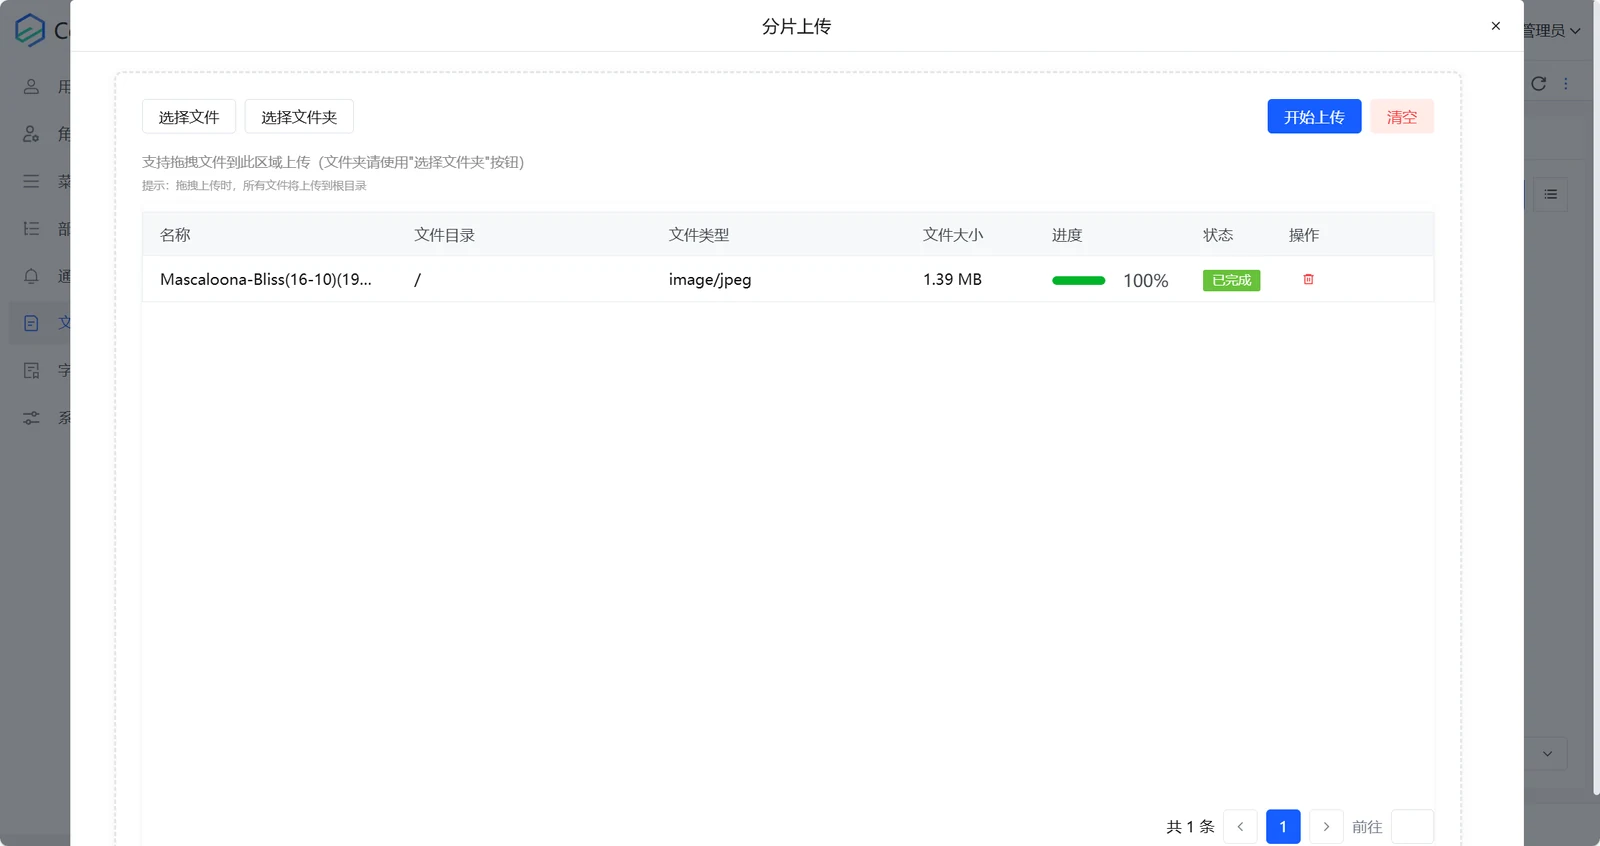Delete the Mascaloona-Bliss file from the upload list

(x=1308, y=280)
